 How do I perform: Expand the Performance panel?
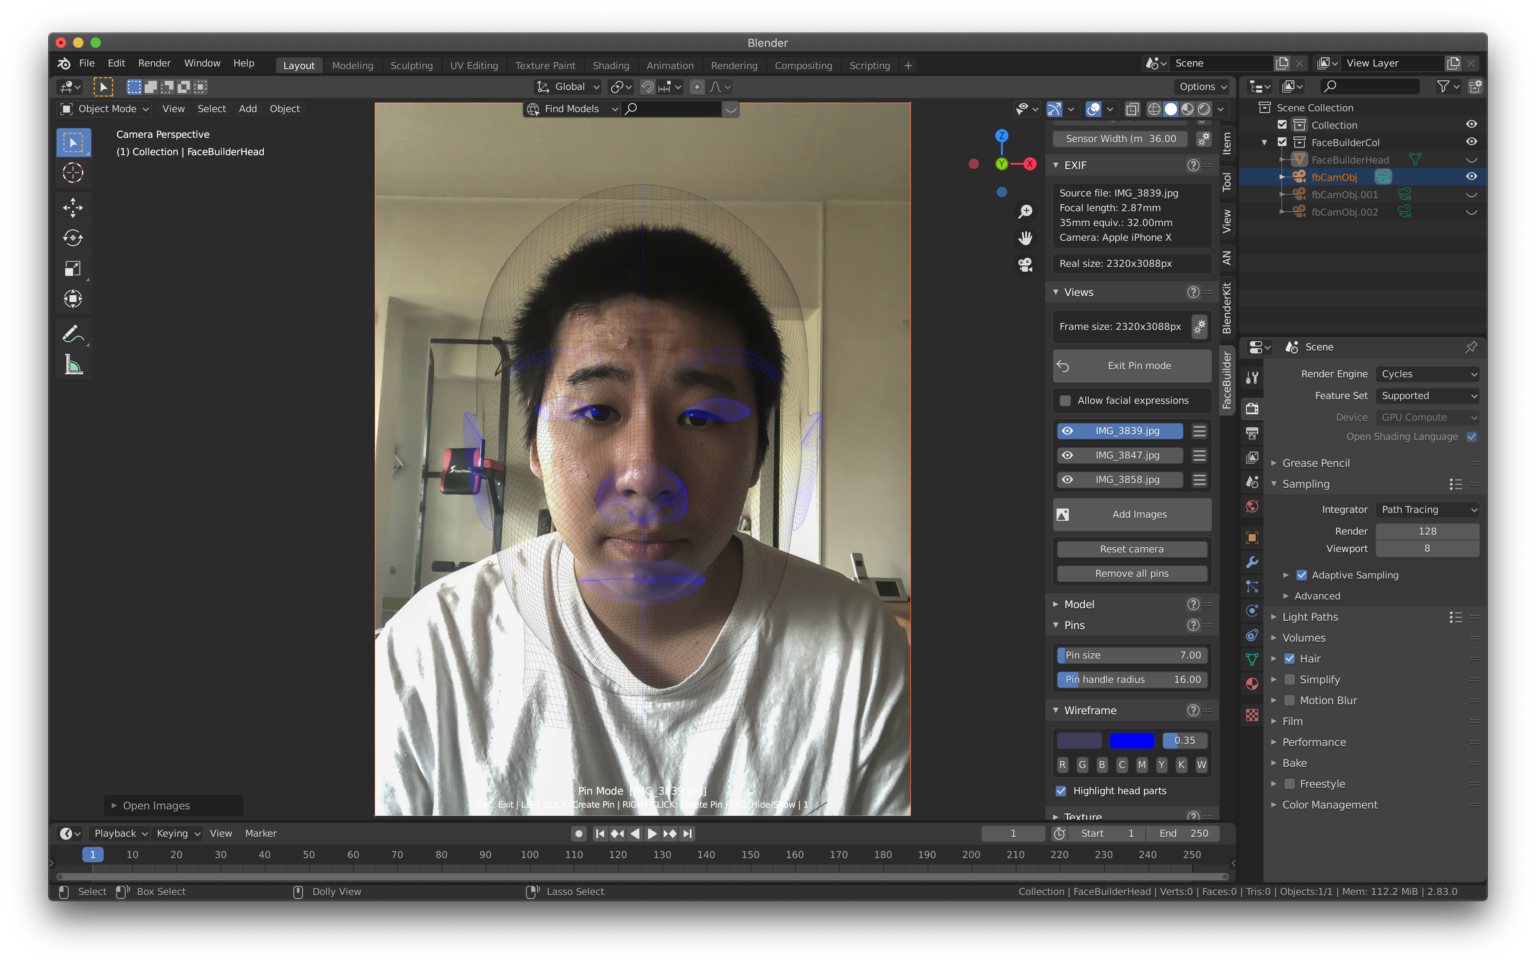[1314, 742]
